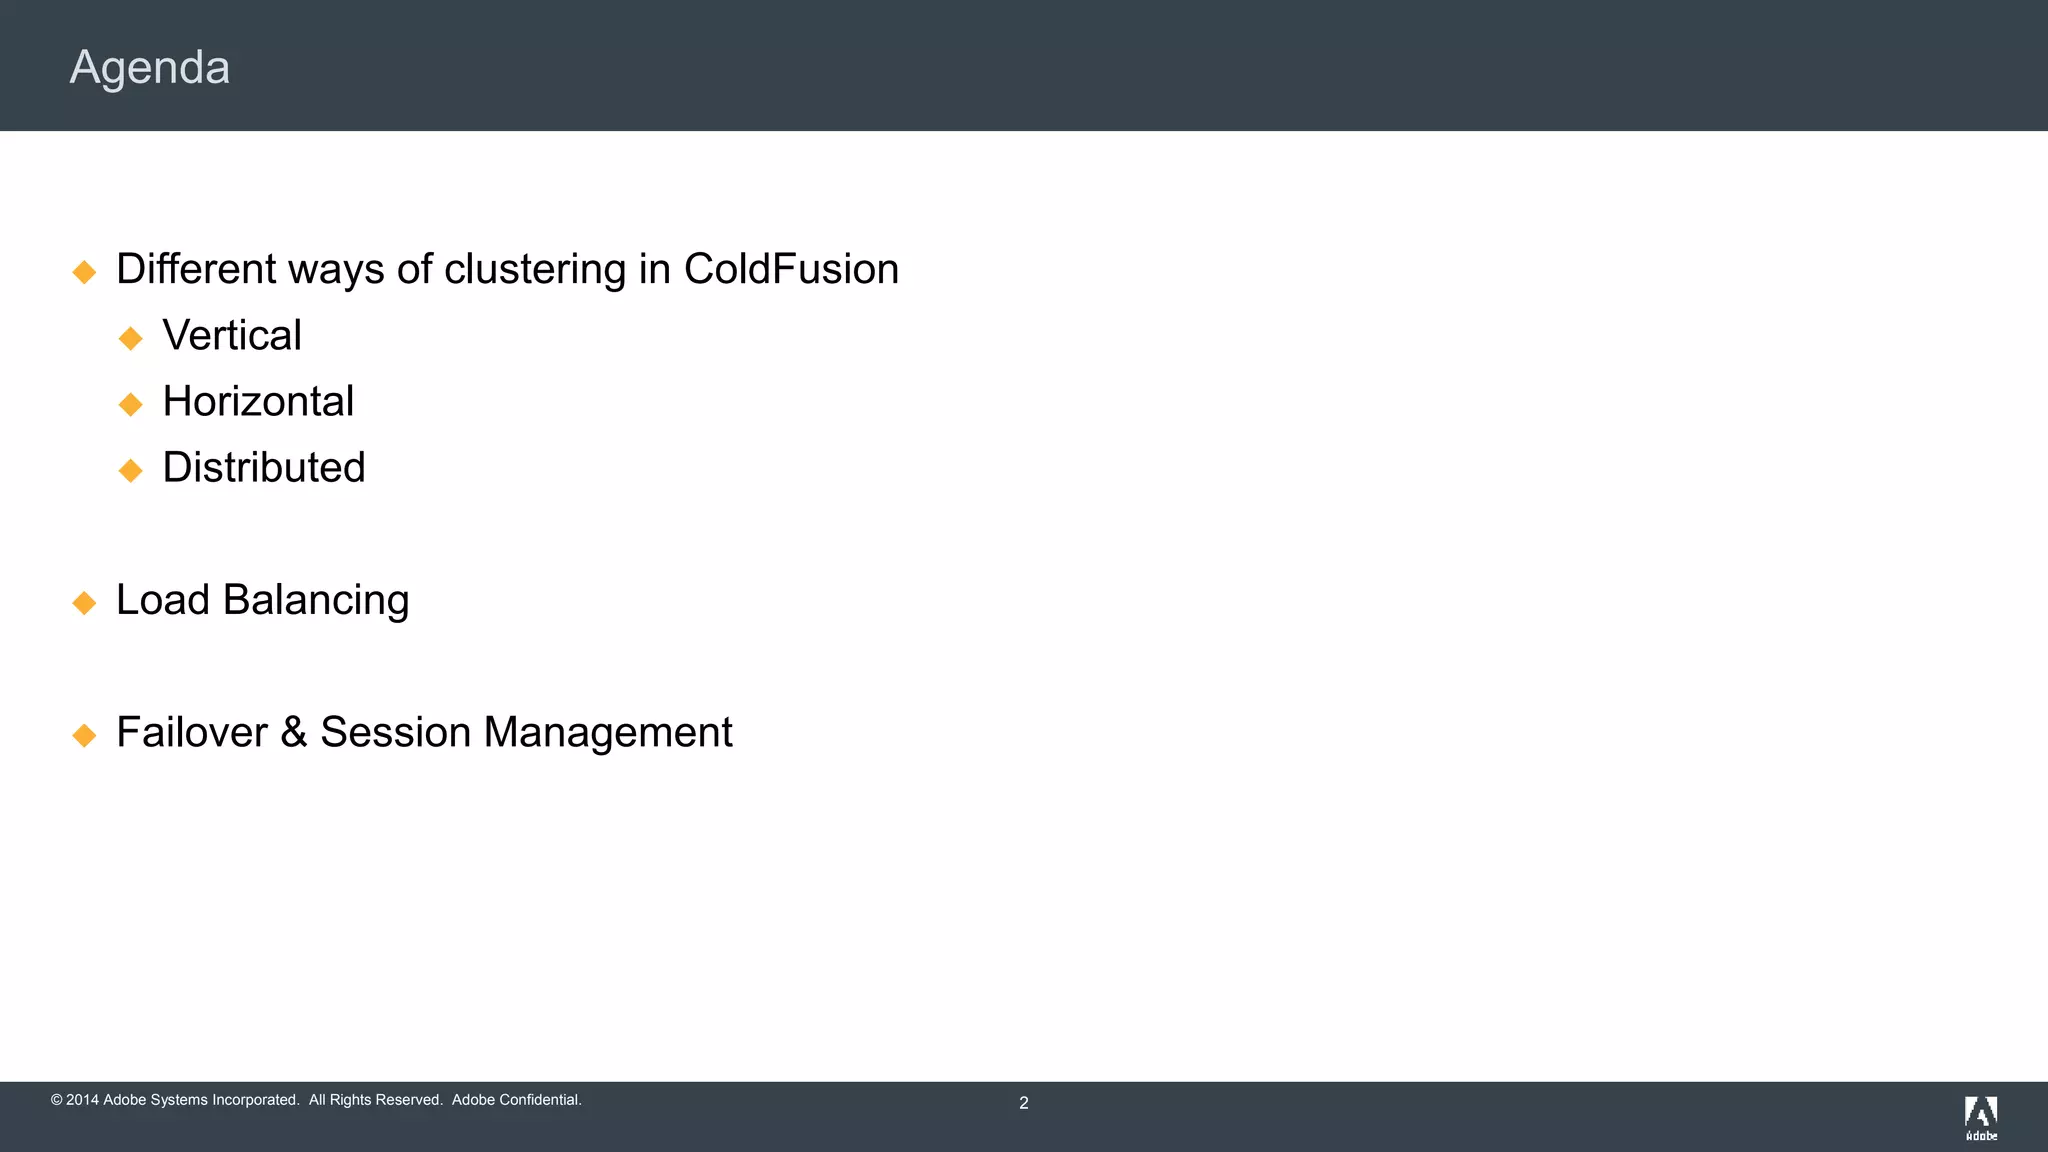The height and width of the screenshot is (1152, 2048).
Task: Click the Adobe copyright notice in footer
Action: (x=316, y=1100)
